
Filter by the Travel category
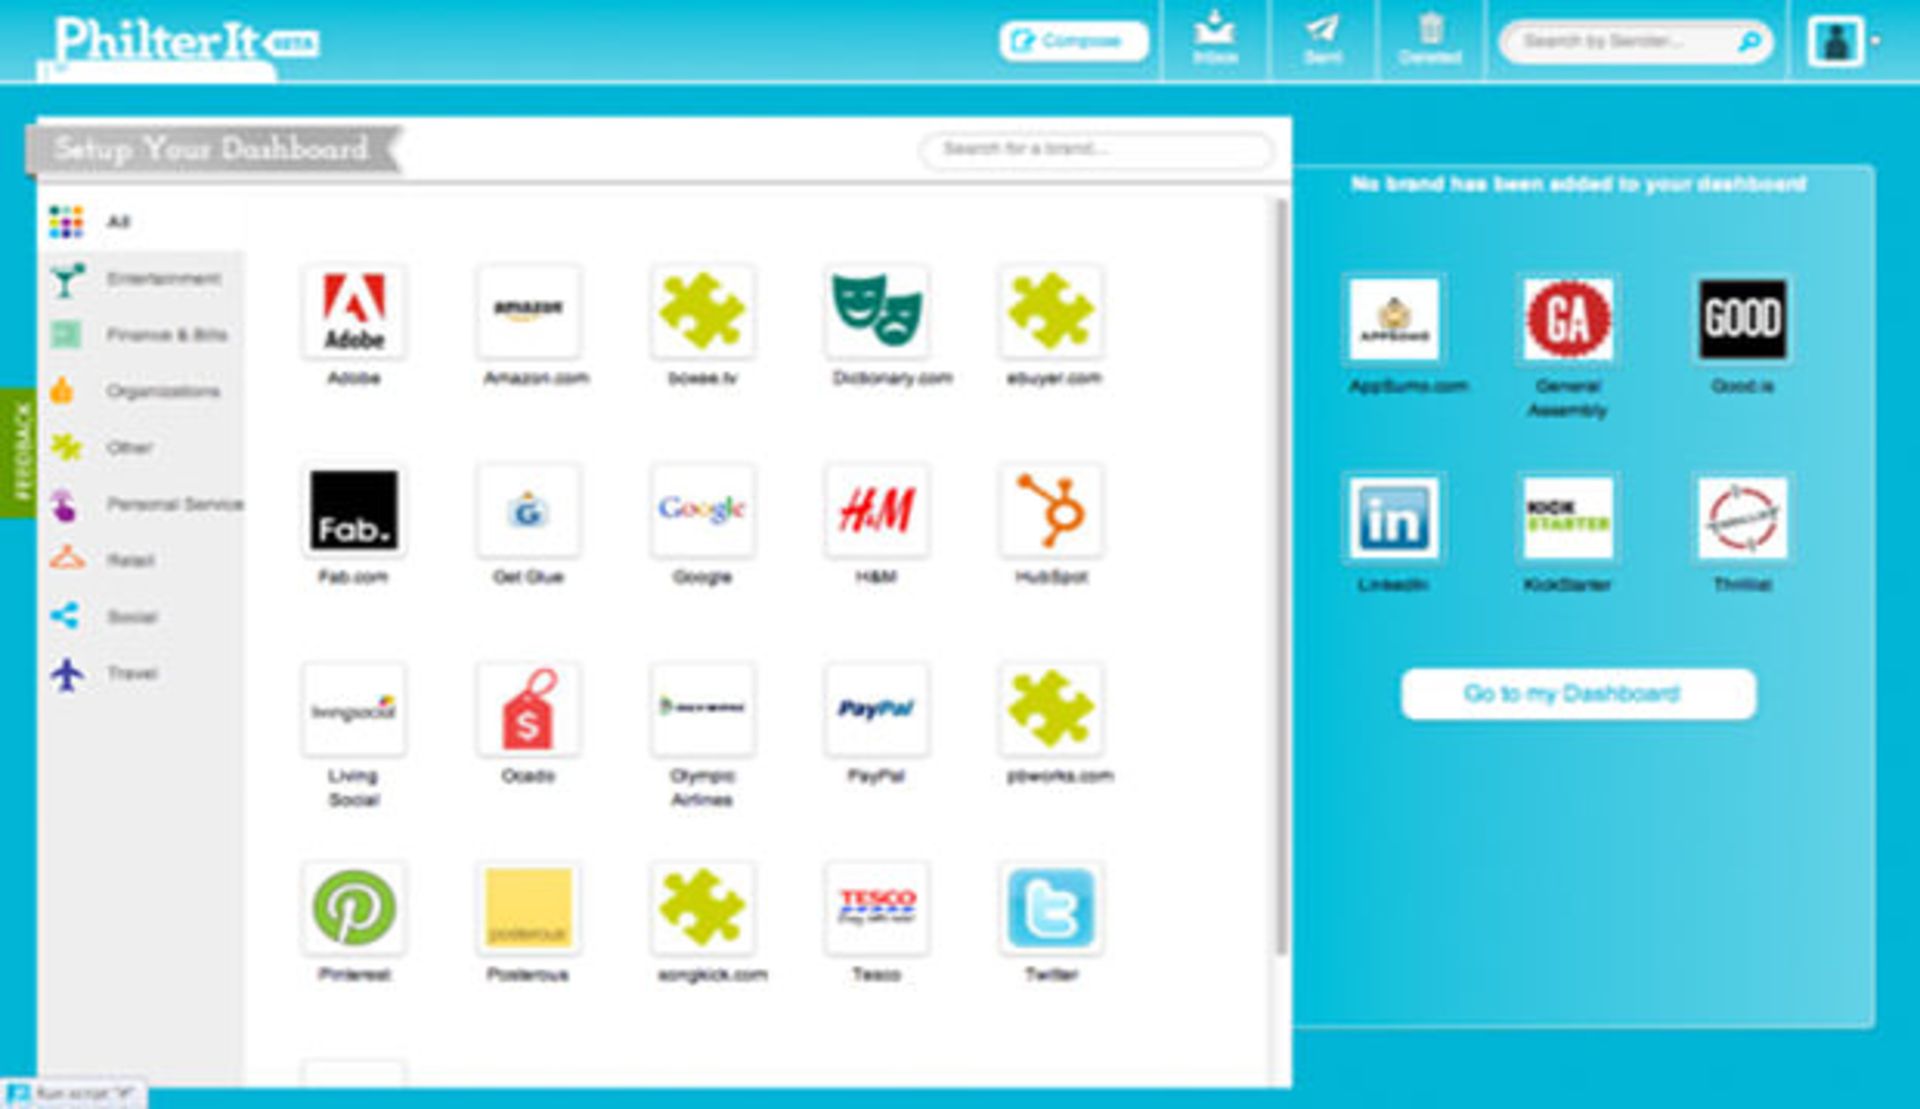pyautogui.click(x=140, y=673)
